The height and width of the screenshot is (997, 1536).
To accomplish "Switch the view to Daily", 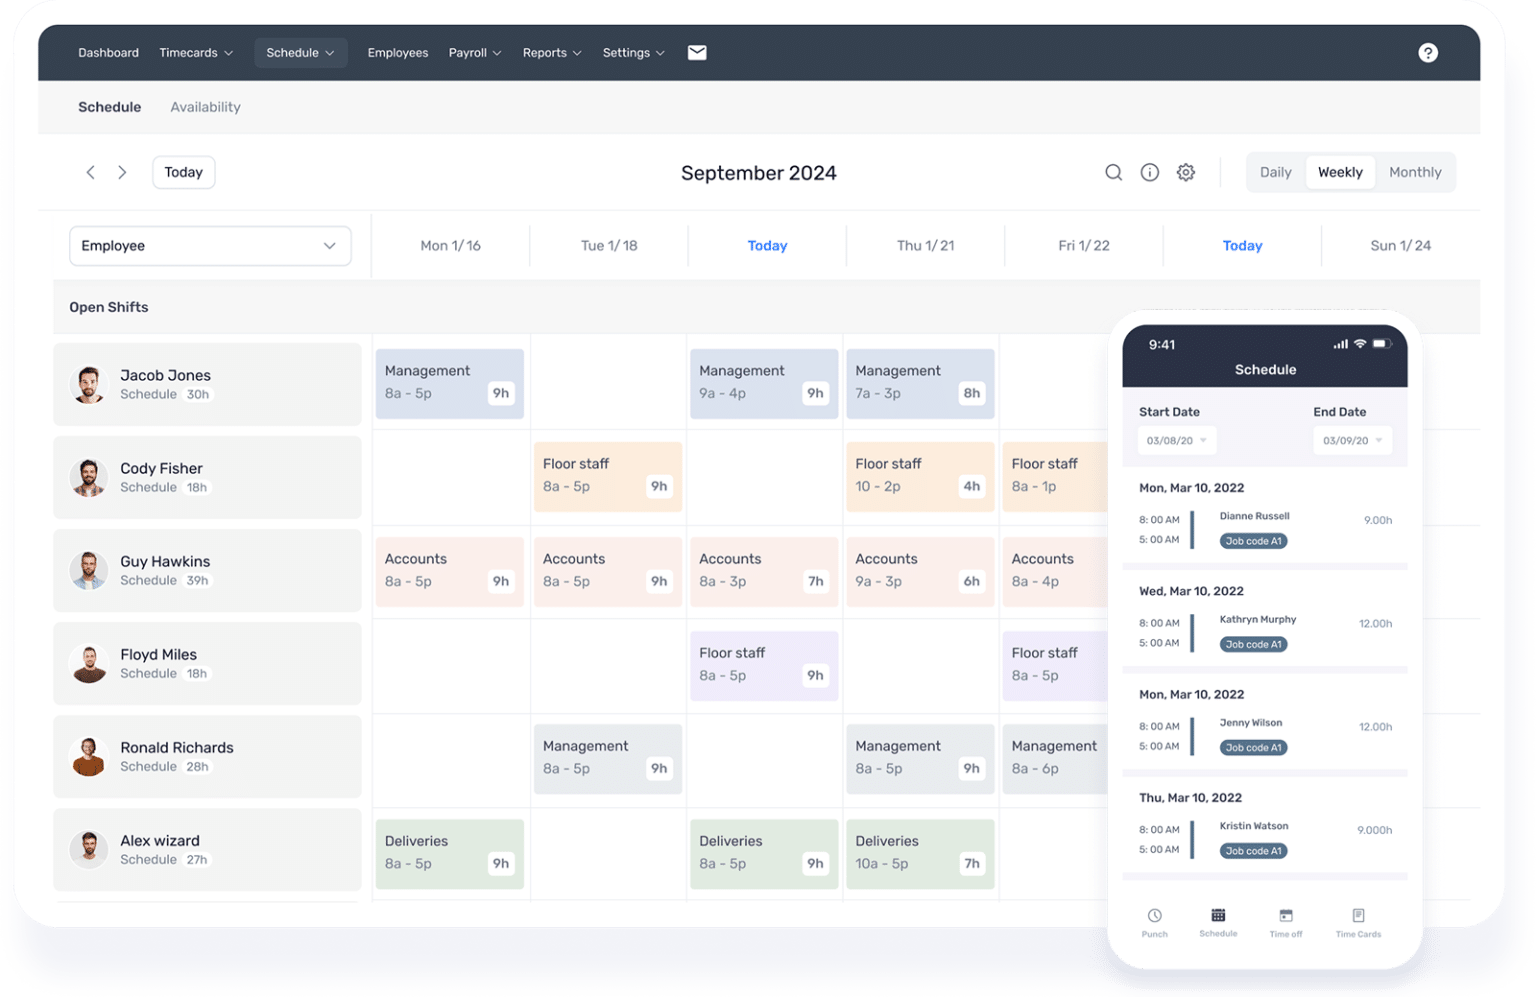I will (x=1275, y=172).
